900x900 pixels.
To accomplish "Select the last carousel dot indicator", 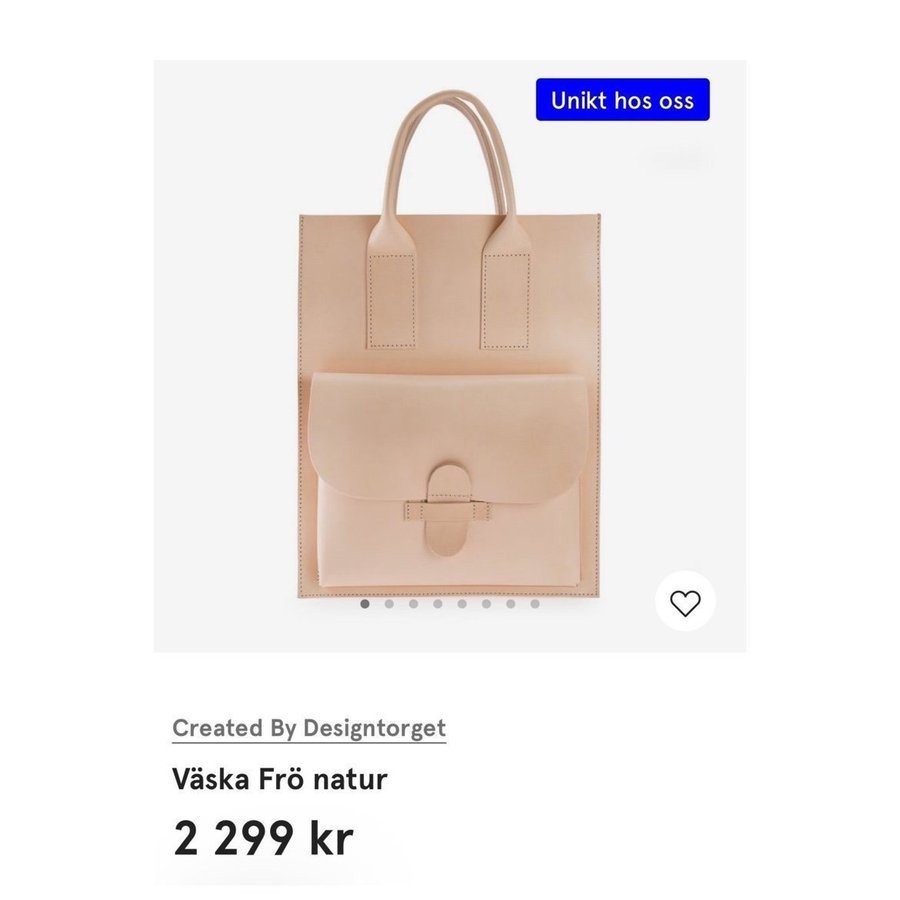I will pos(535,604).
